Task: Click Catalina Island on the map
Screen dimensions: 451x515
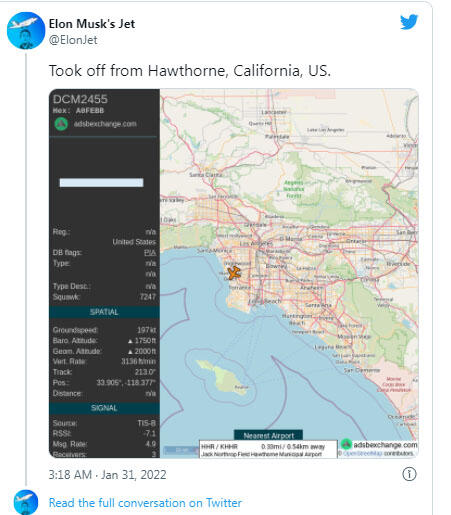Action: pos(223,376)
